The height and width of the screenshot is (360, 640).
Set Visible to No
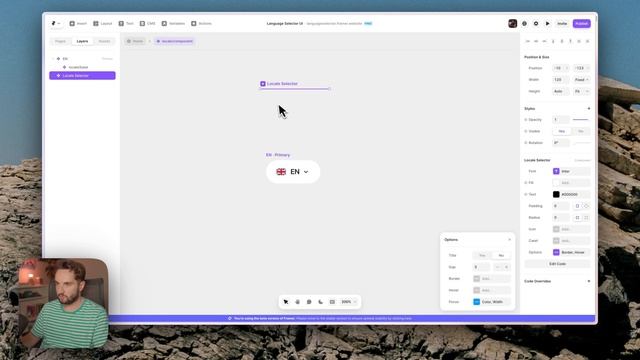tap(581, 131)
